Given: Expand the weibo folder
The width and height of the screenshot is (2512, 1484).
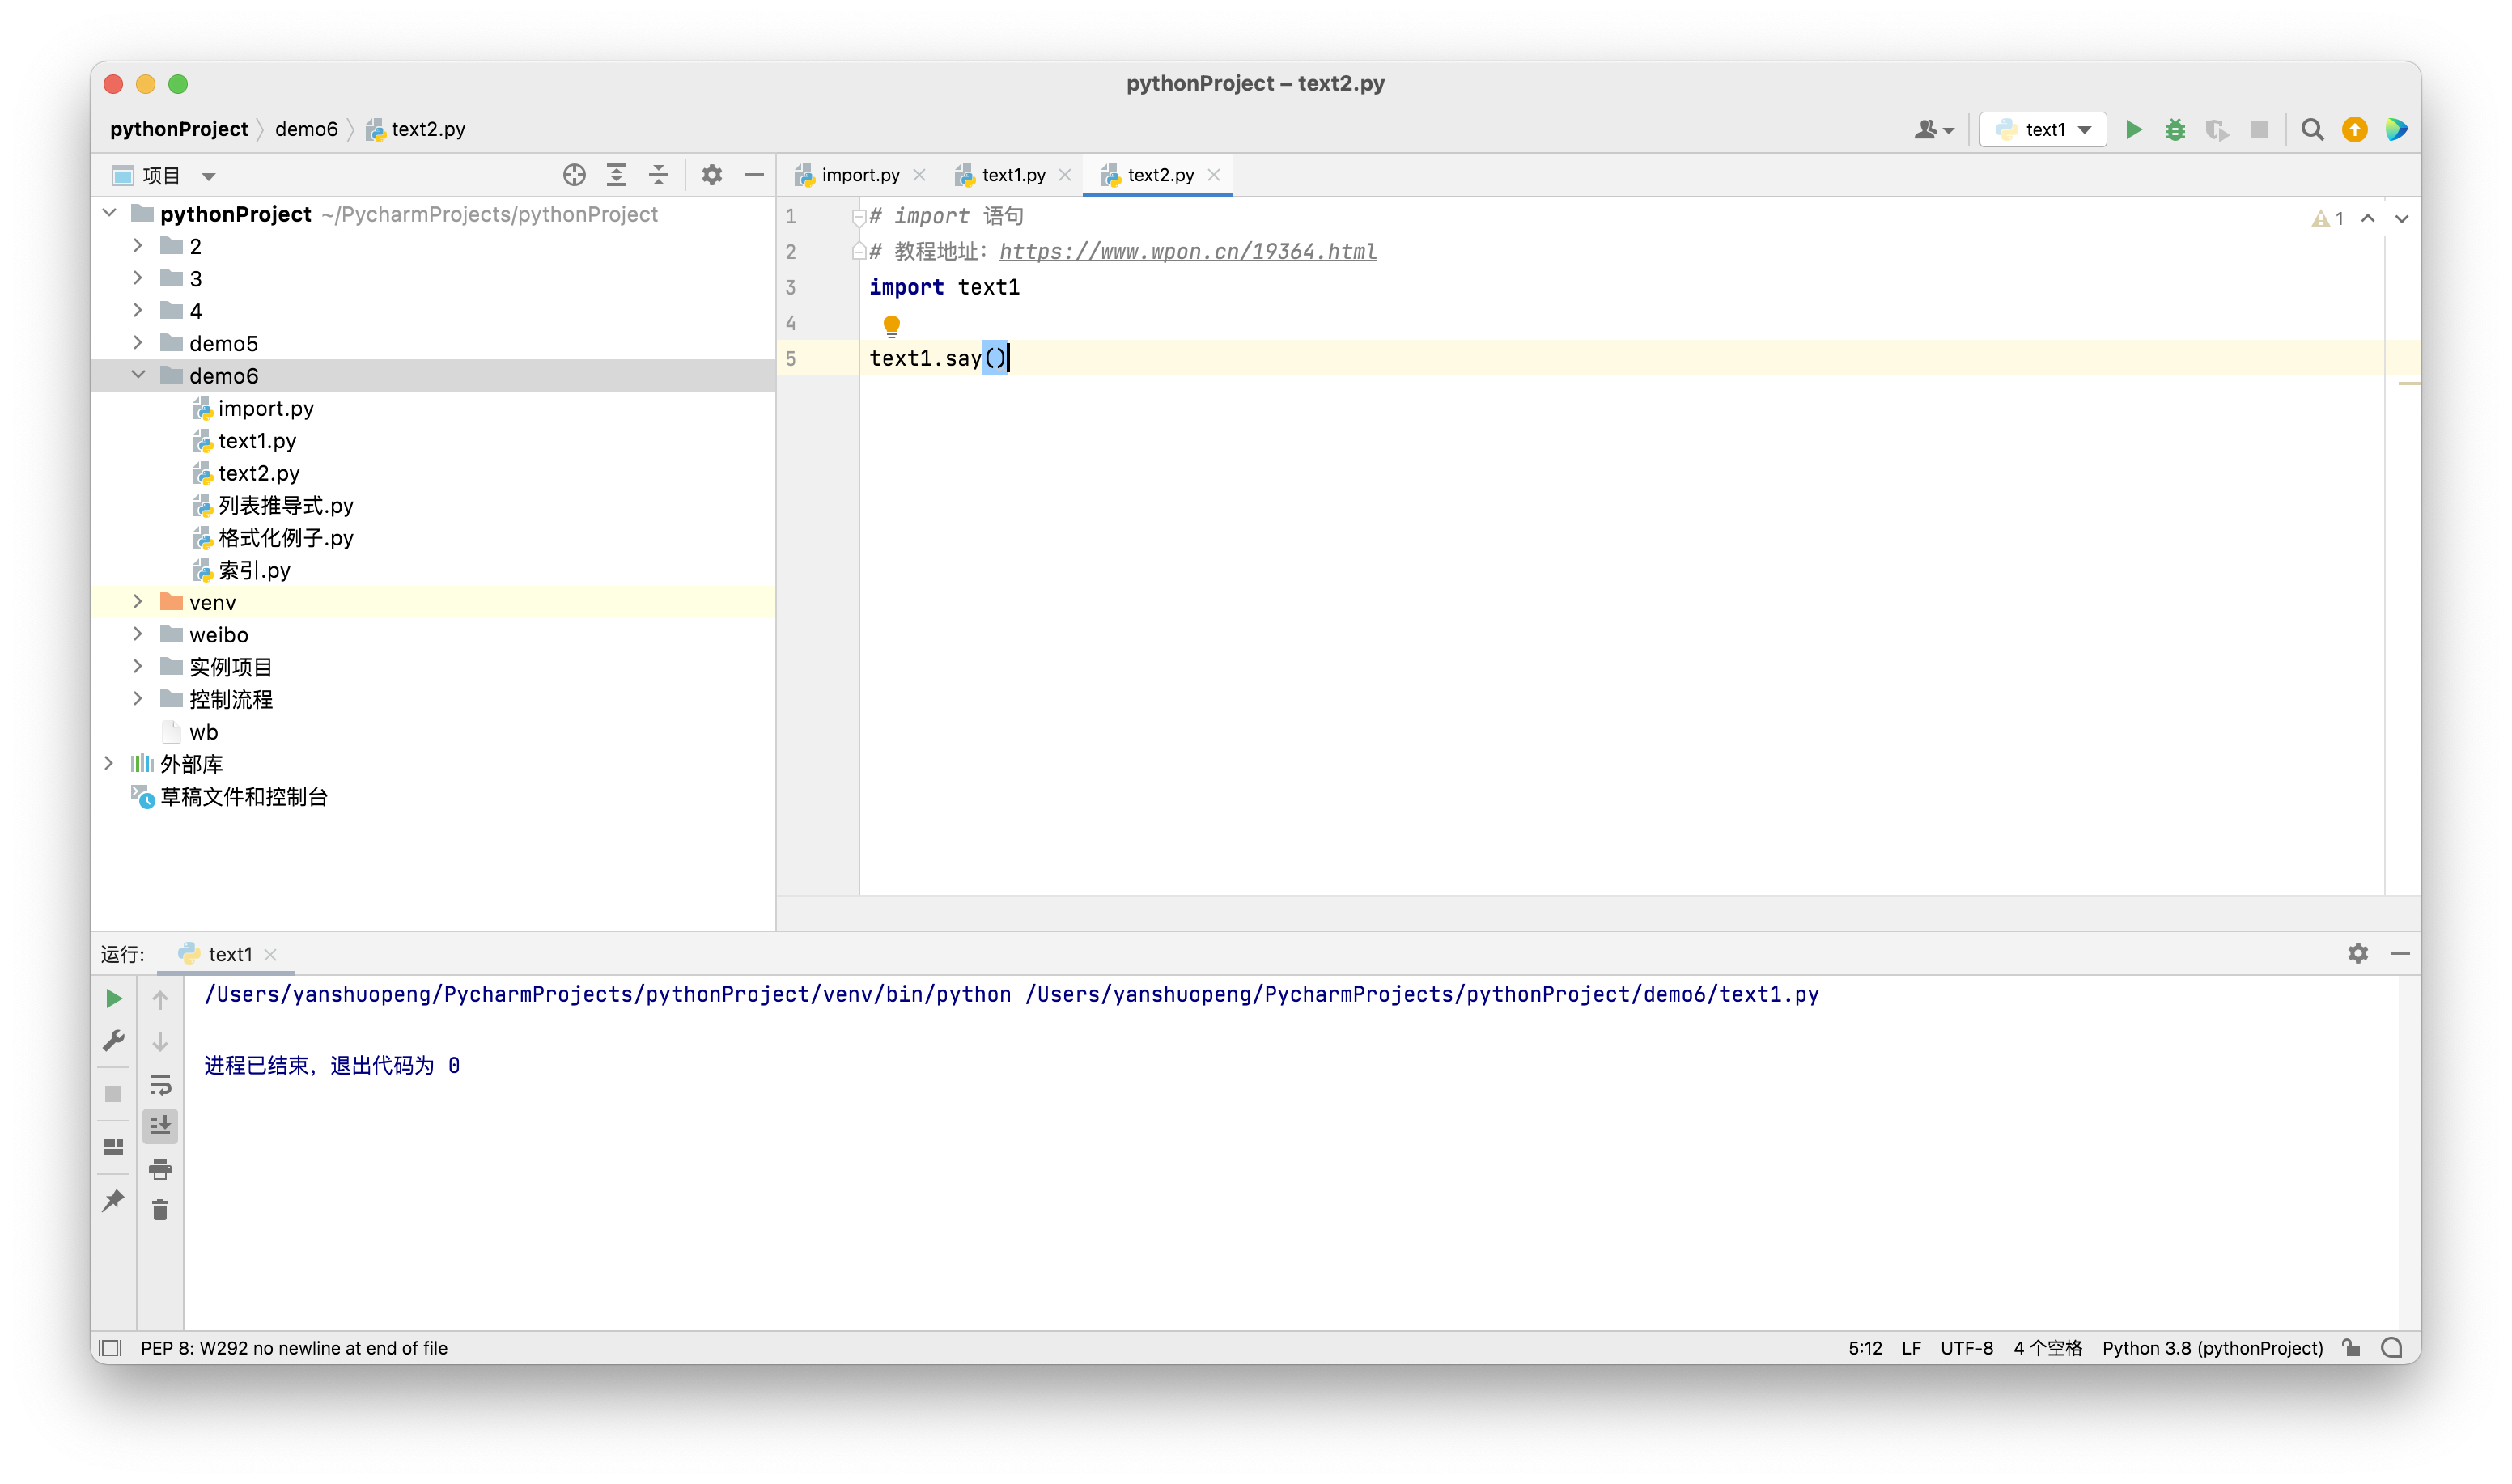Looking at the screenshot, I should pyautogui.click(x=138, y=634).
